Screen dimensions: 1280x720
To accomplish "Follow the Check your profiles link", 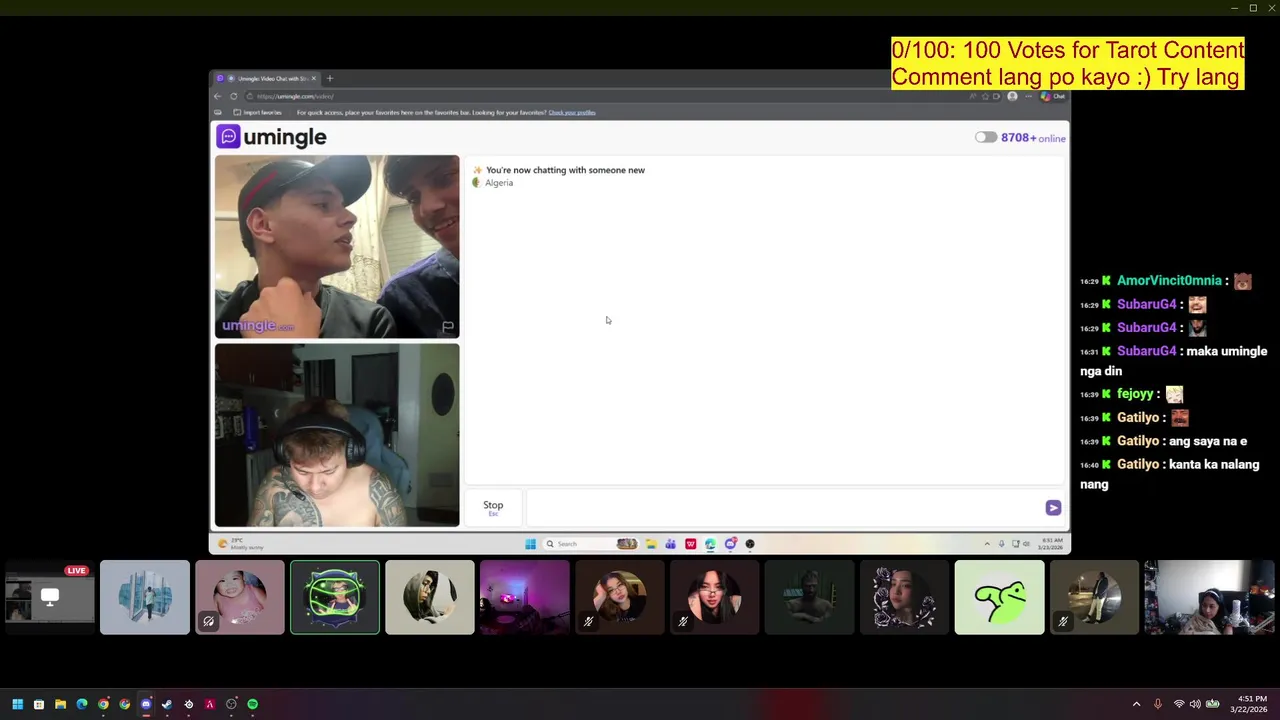I will tap(572, 112).
